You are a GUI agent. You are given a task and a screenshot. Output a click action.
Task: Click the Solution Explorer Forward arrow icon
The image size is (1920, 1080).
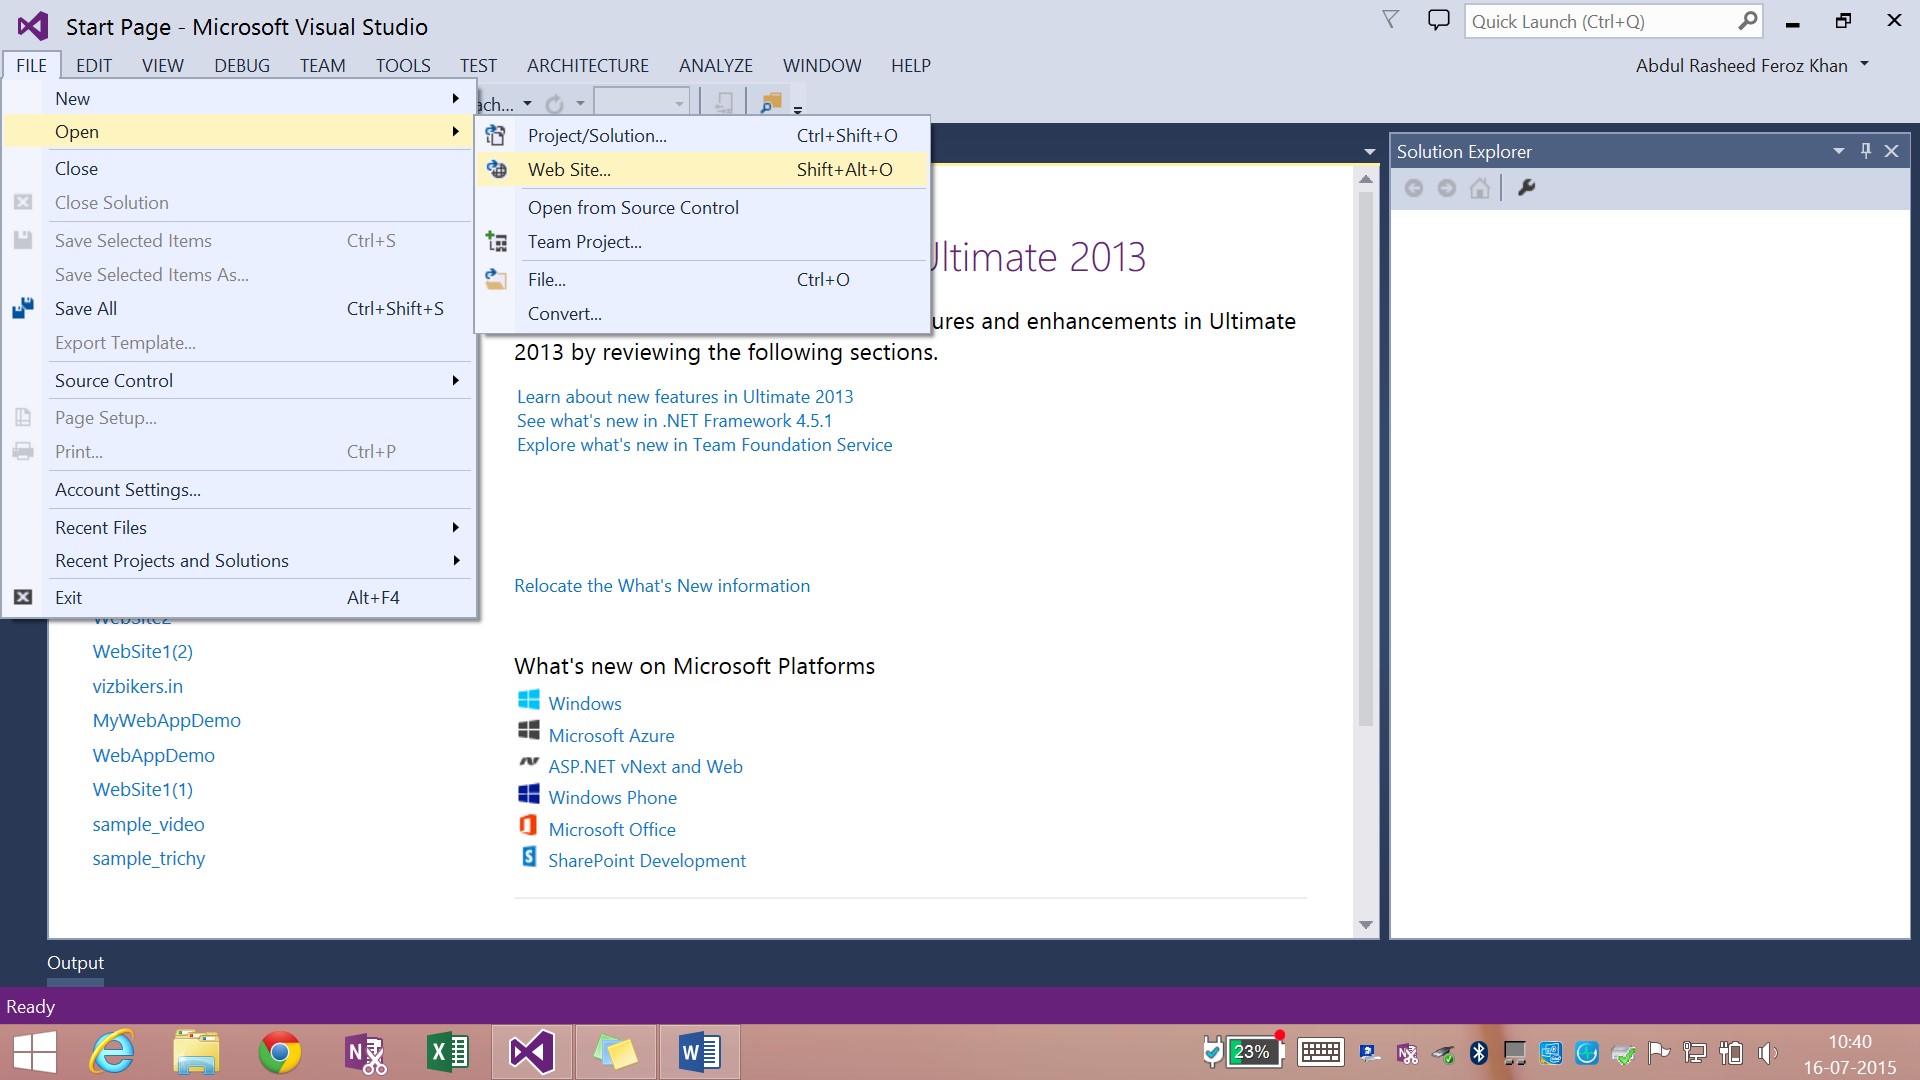(1446, 188)
